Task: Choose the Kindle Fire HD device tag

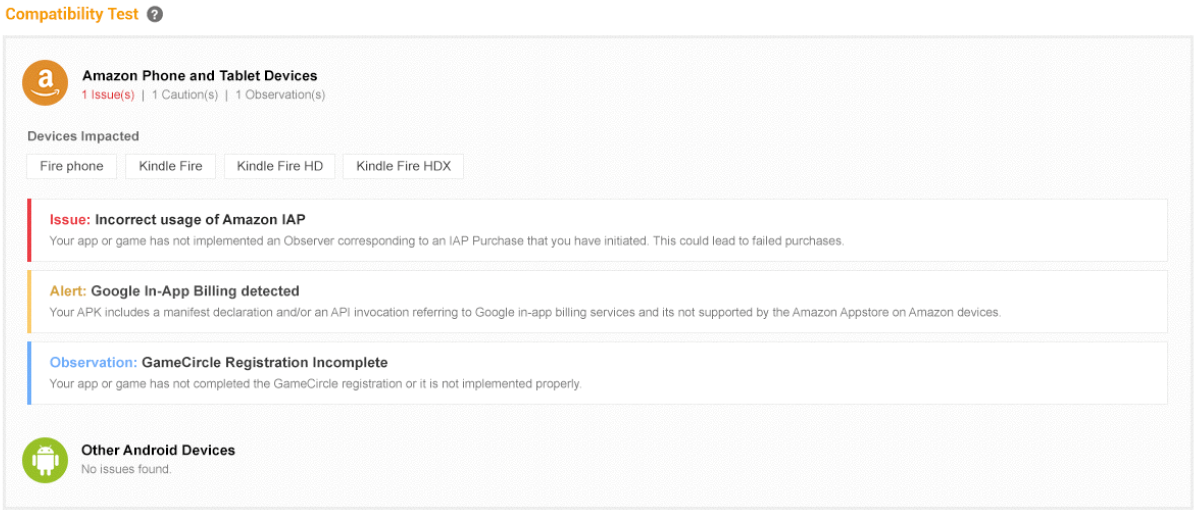Action: (280, 166)
